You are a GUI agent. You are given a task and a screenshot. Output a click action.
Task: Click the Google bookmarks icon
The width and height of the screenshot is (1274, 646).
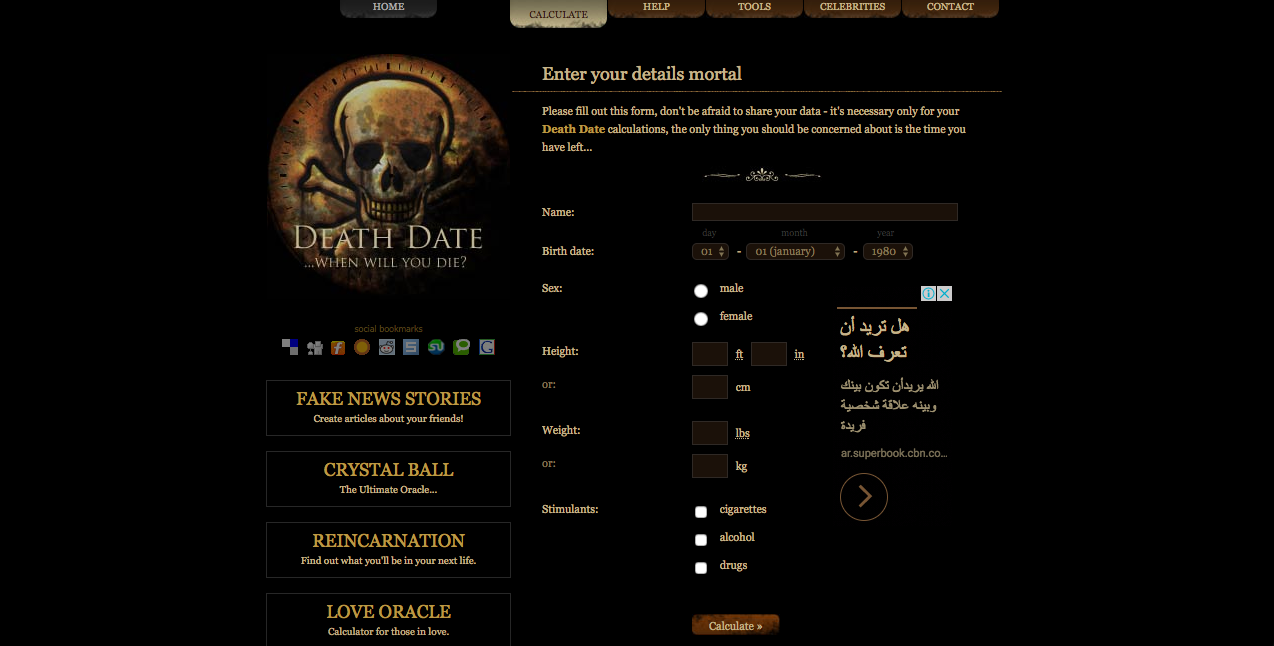click(x=487, y=347)
